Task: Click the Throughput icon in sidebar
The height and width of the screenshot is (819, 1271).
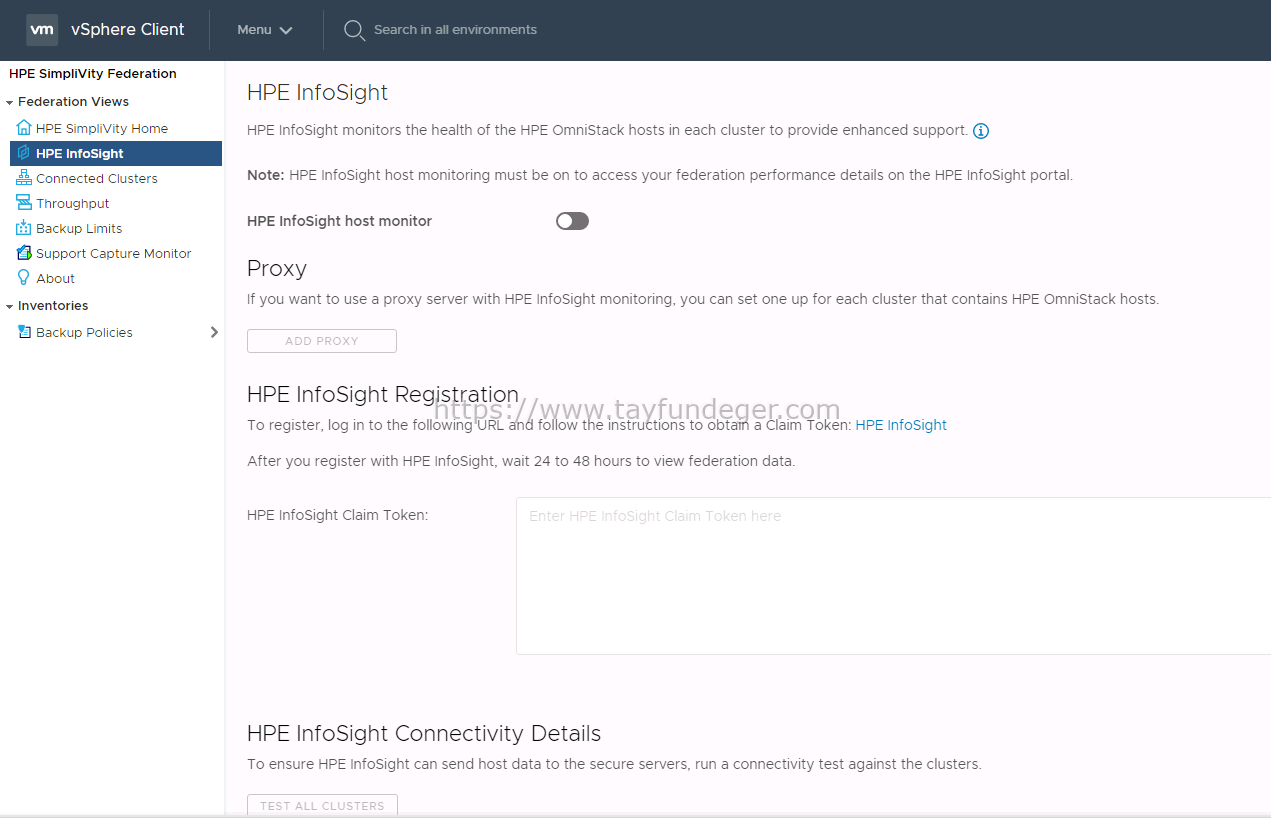Action: click(24, 203)
